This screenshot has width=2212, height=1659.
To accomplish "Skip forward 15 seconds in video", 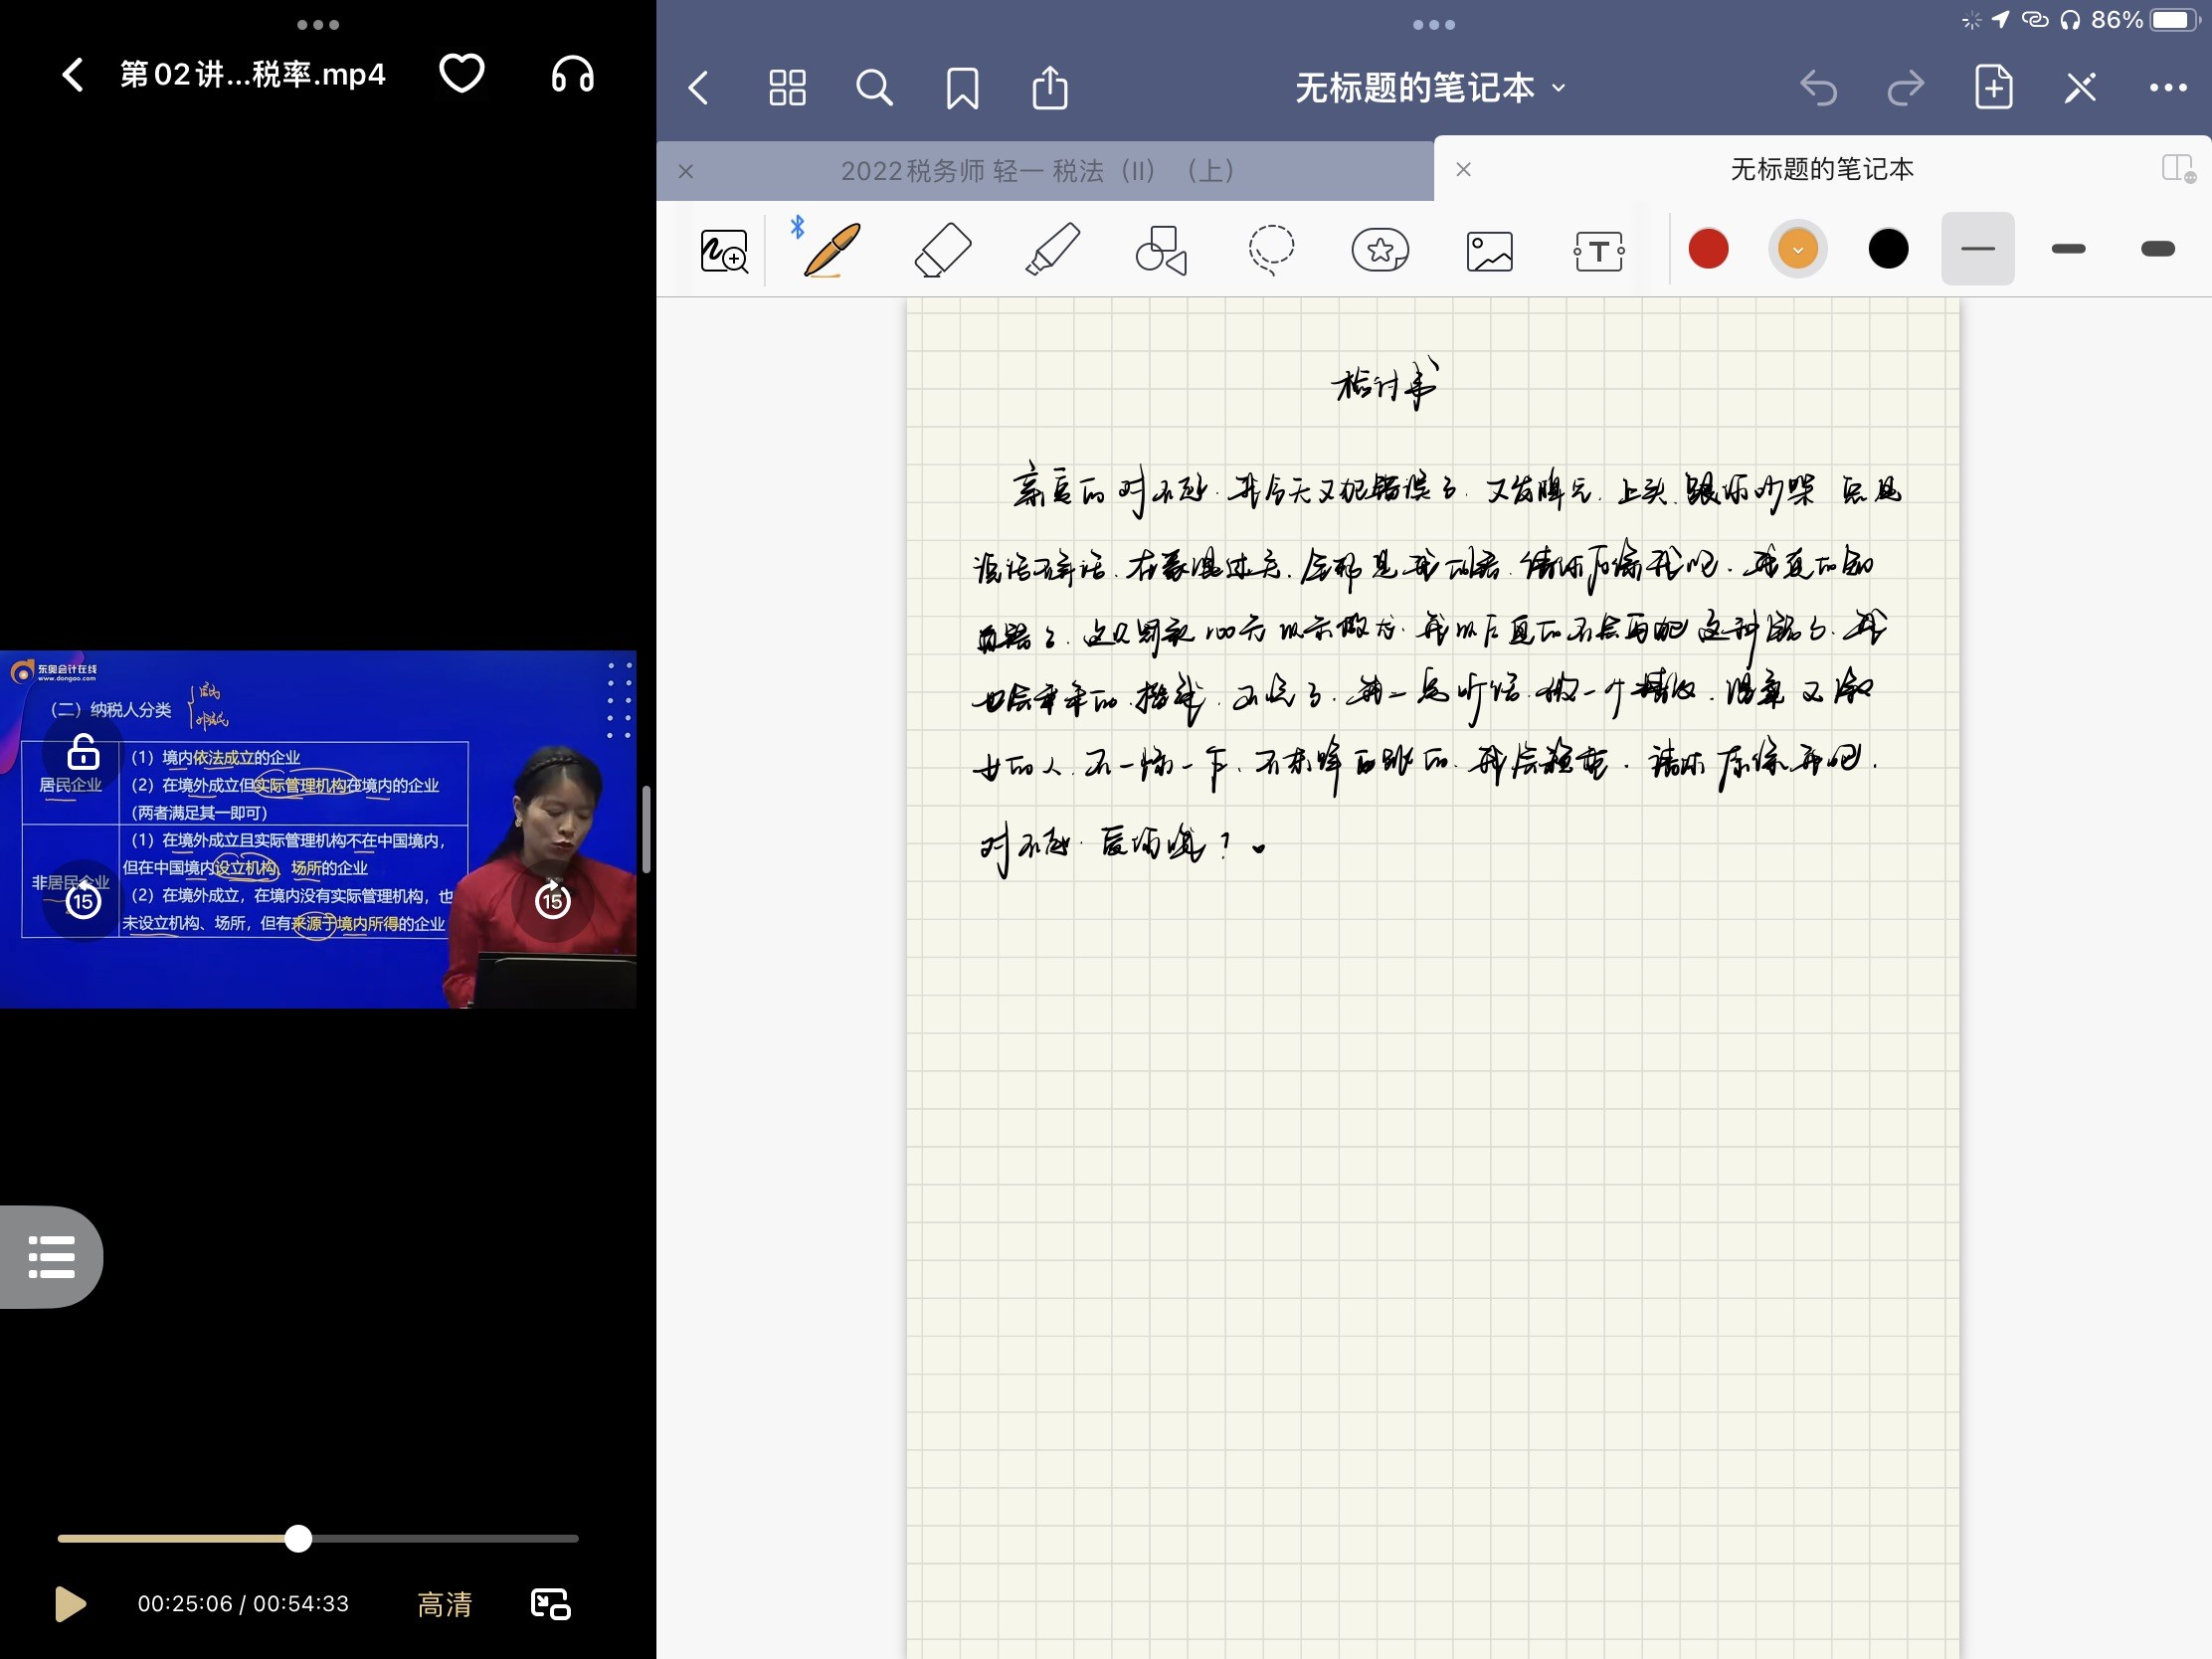I will [x=552, y=901].
